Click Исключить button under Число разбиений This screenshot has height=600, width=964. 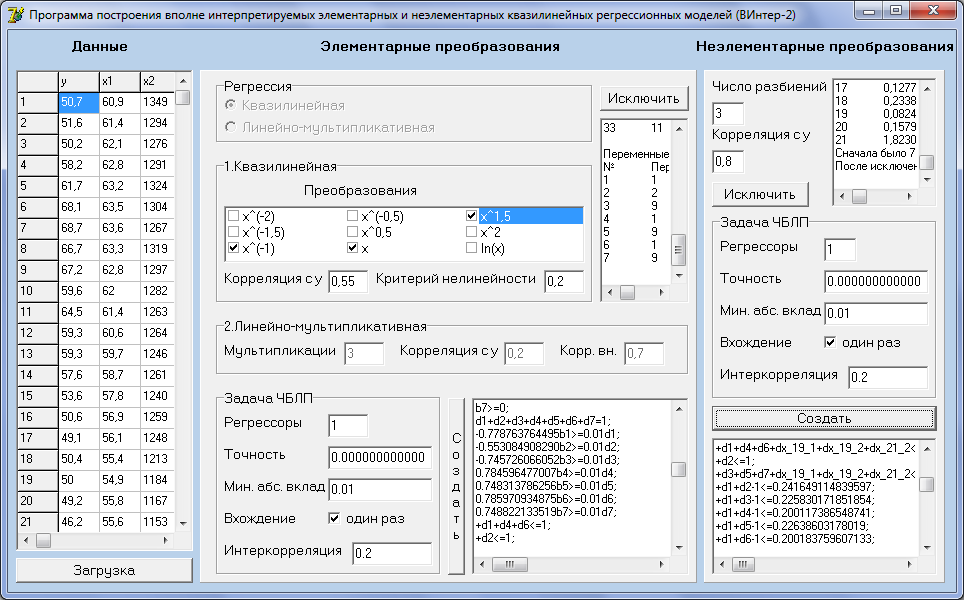760,194
